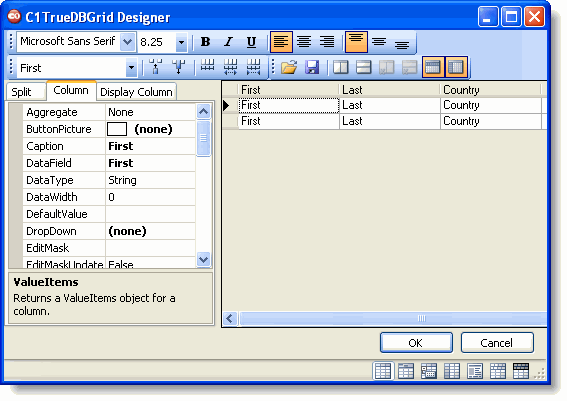Screen dimensions: 567x401
Task: Save layout with floppy disk icon
Action: pos(312,67)
